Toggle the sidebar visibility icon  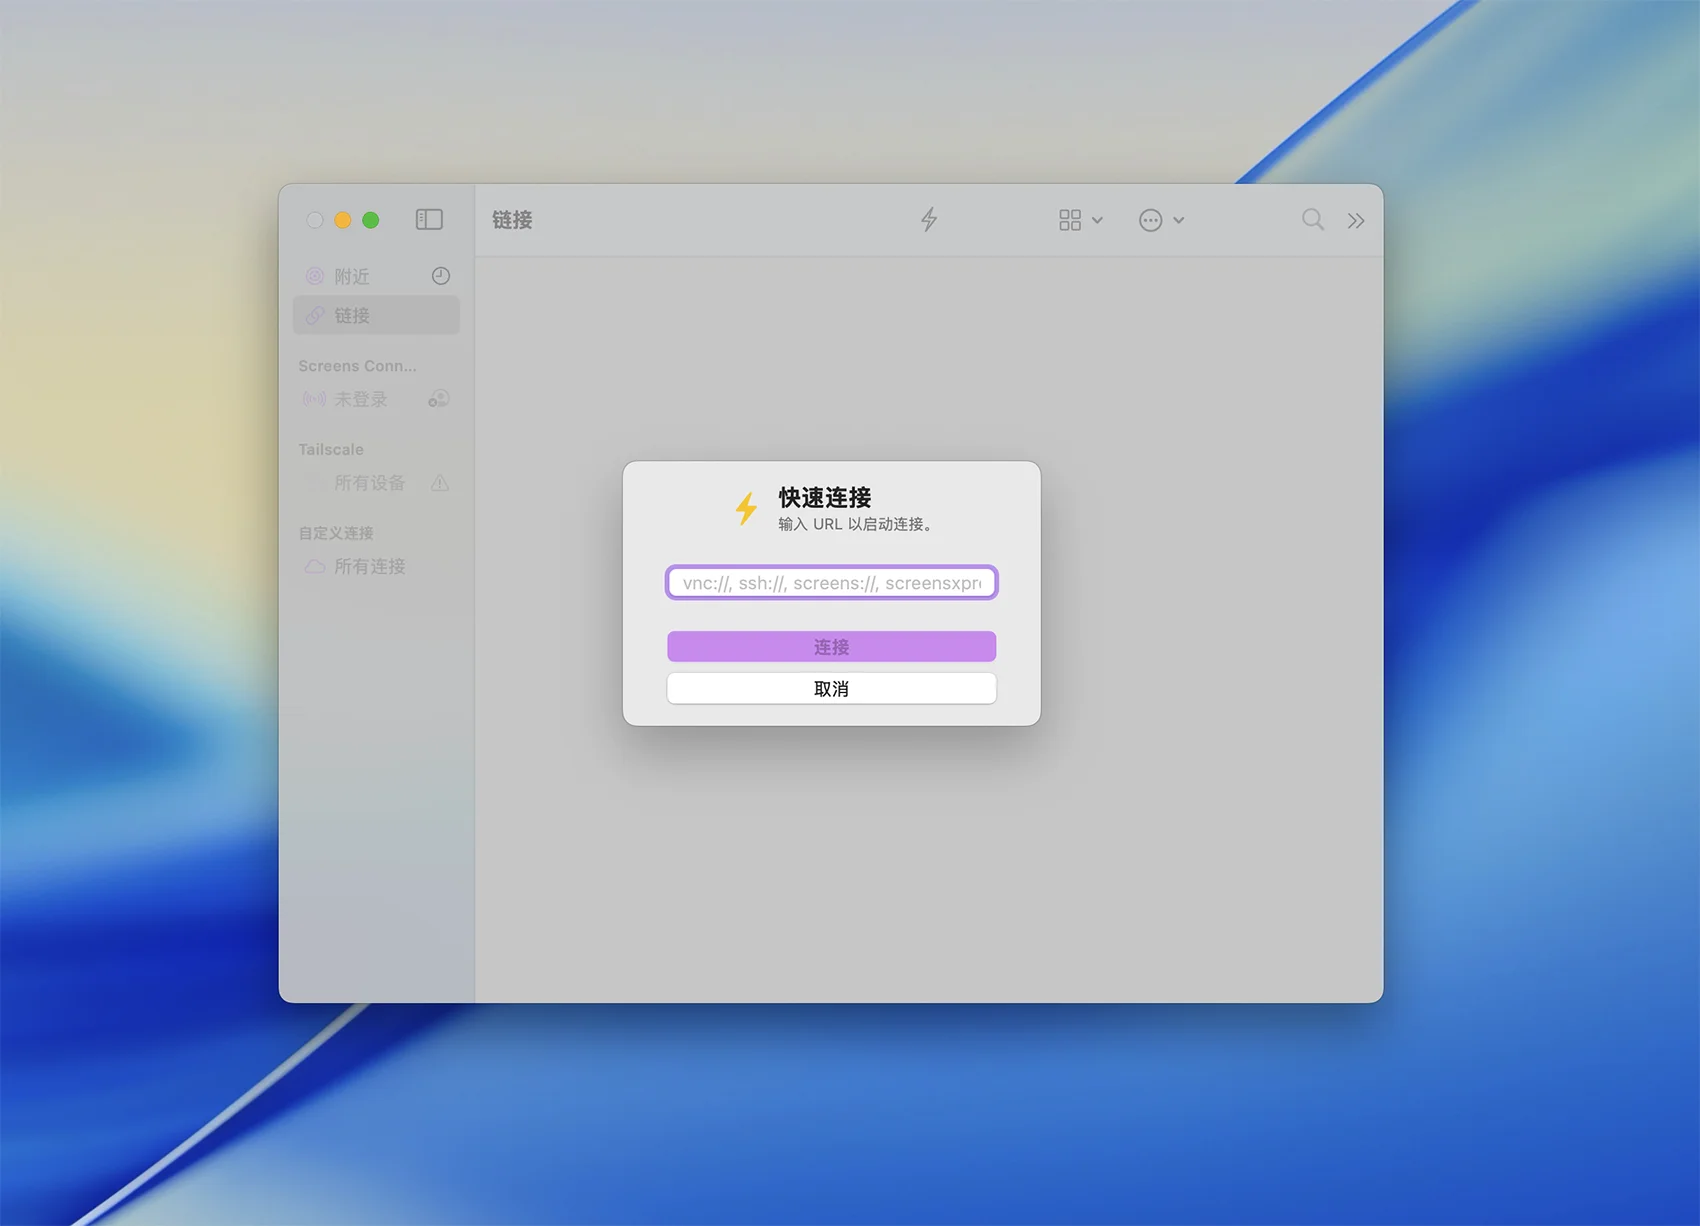pos(429,220)
